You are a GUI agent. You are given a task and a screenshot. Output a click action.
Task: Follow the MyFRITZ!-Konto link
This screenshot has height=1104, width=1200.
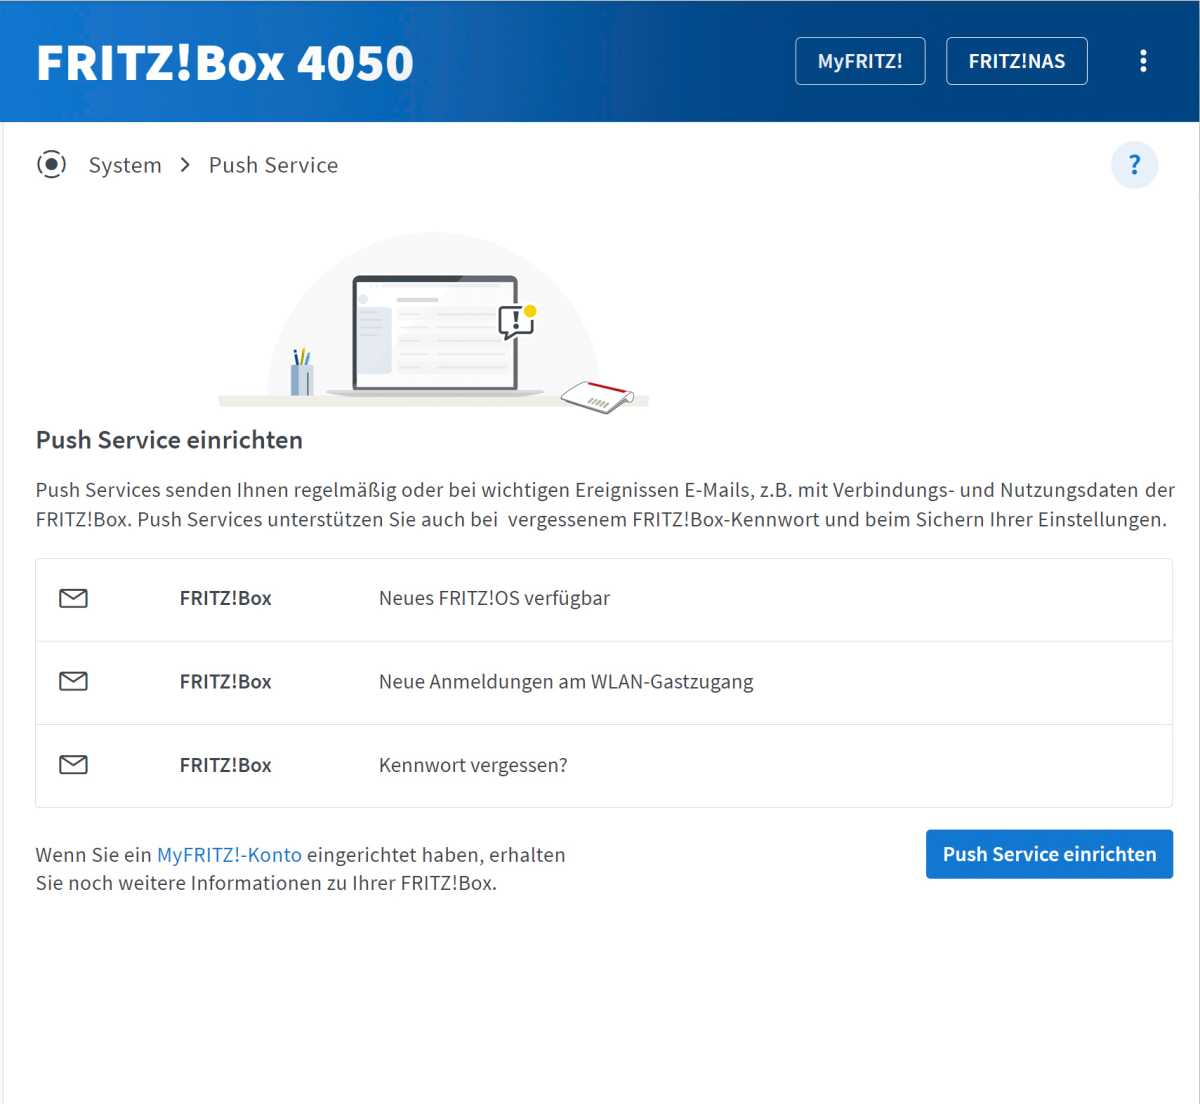pos(229,855)
